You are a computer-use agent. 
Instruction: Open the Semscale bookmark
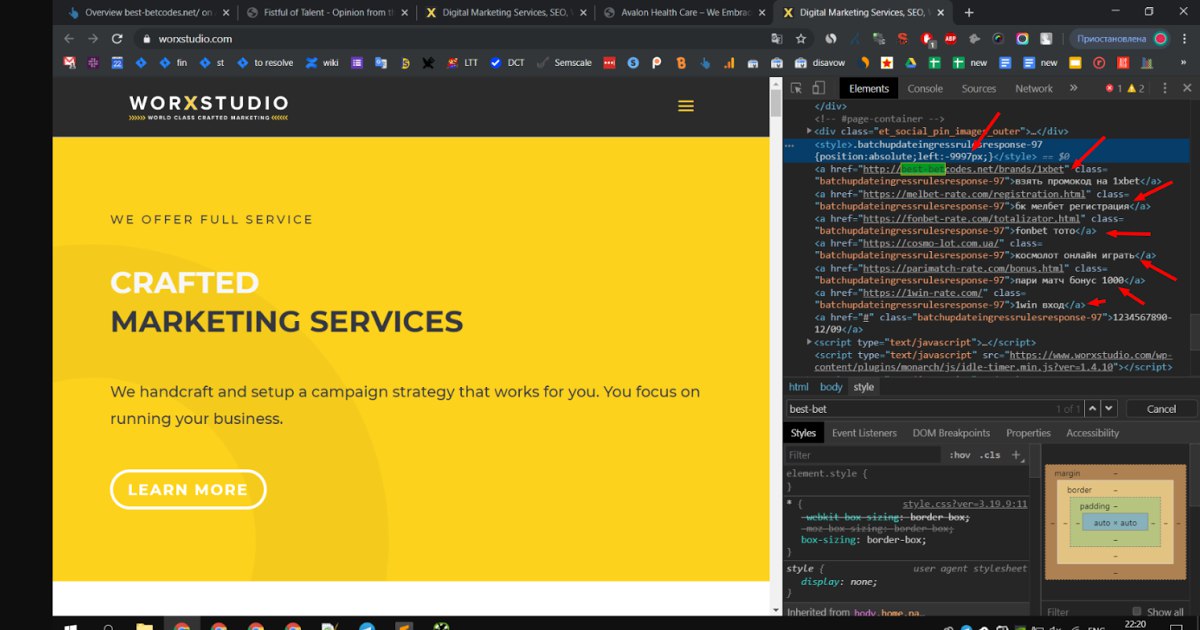point(565,62)
